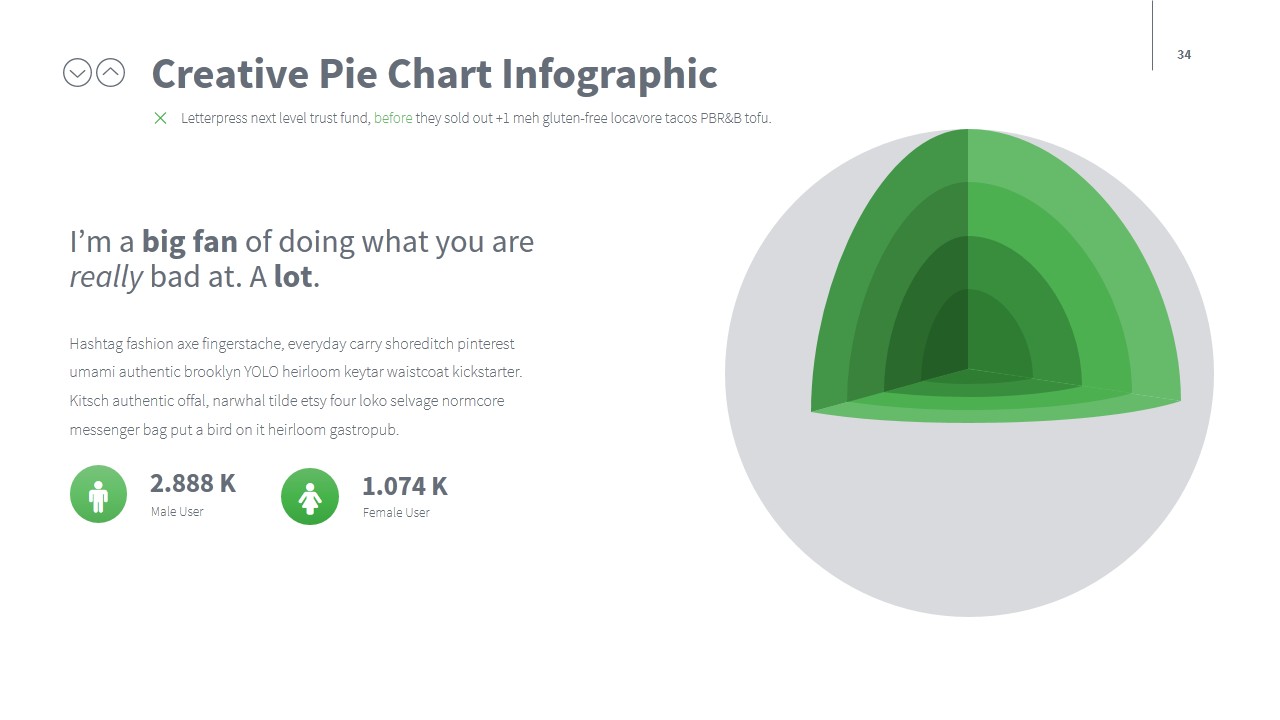Click the green highlighted word "before"
Image resolution: width=1280 pixels, height=720 pixels.
[393, 118]
